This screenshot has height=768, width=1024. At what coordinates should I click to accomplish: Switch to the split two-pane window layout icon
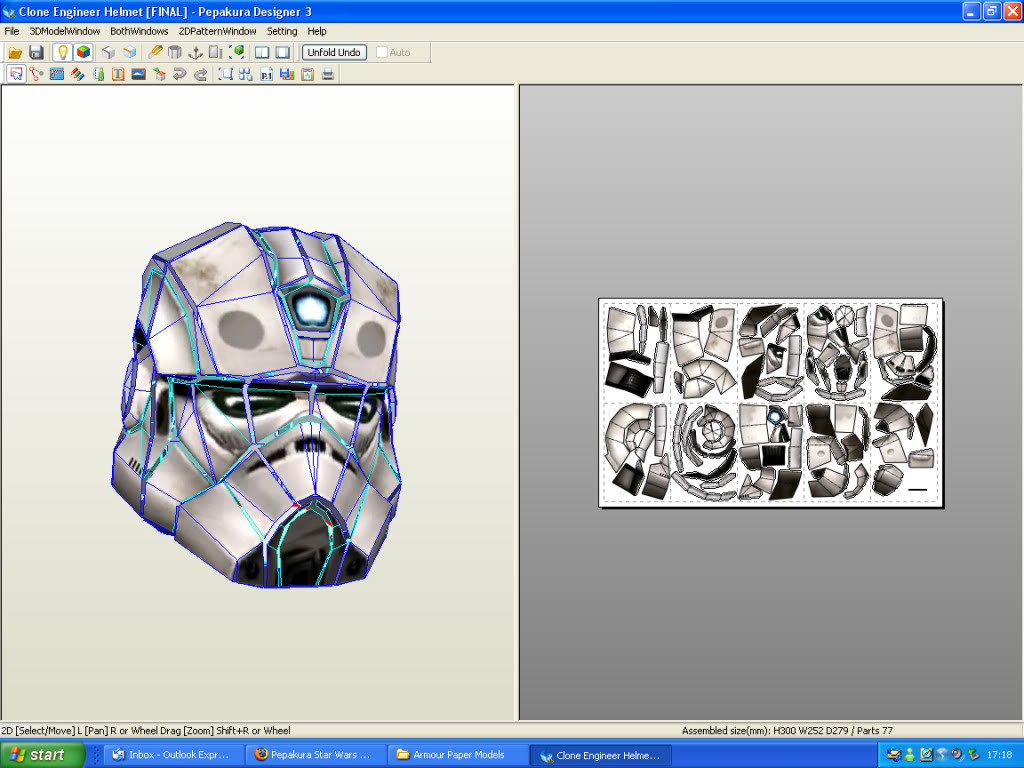262,52
